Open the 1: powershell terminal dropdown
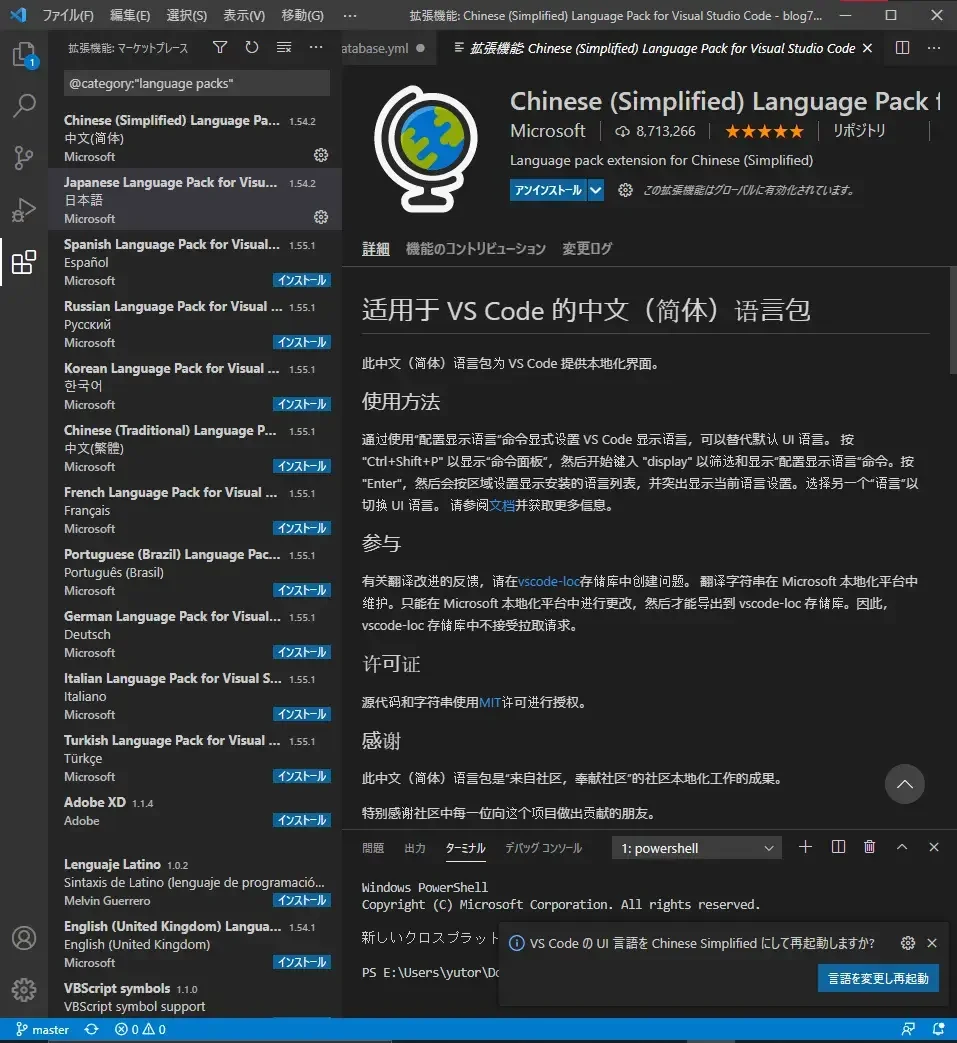This screenshot has height=1043, width=957. [695, 847]
